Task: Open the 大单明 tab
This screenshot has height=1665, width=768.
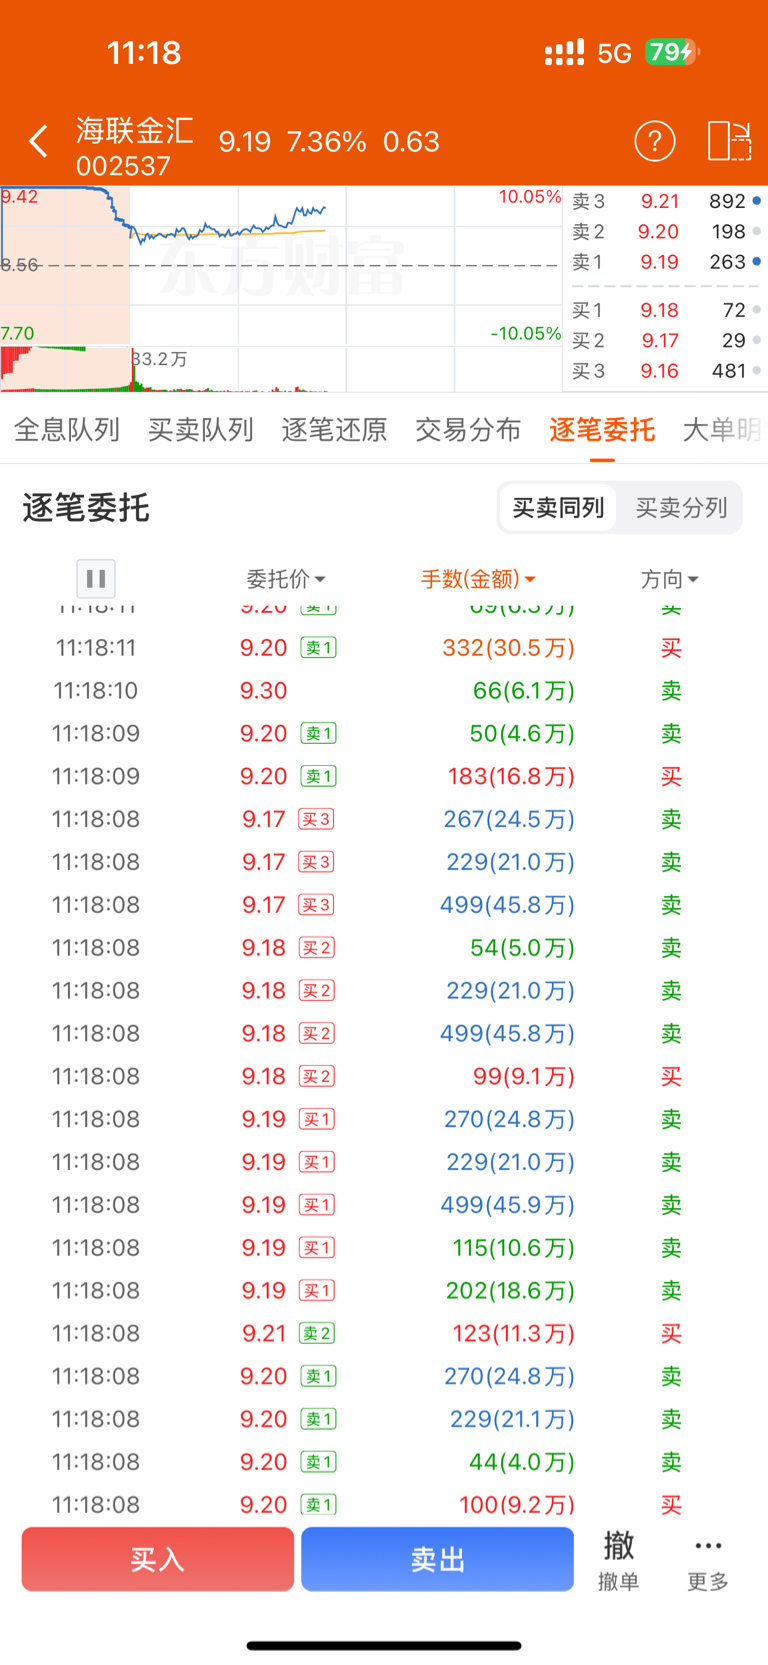Action: [x=722, y=430]
